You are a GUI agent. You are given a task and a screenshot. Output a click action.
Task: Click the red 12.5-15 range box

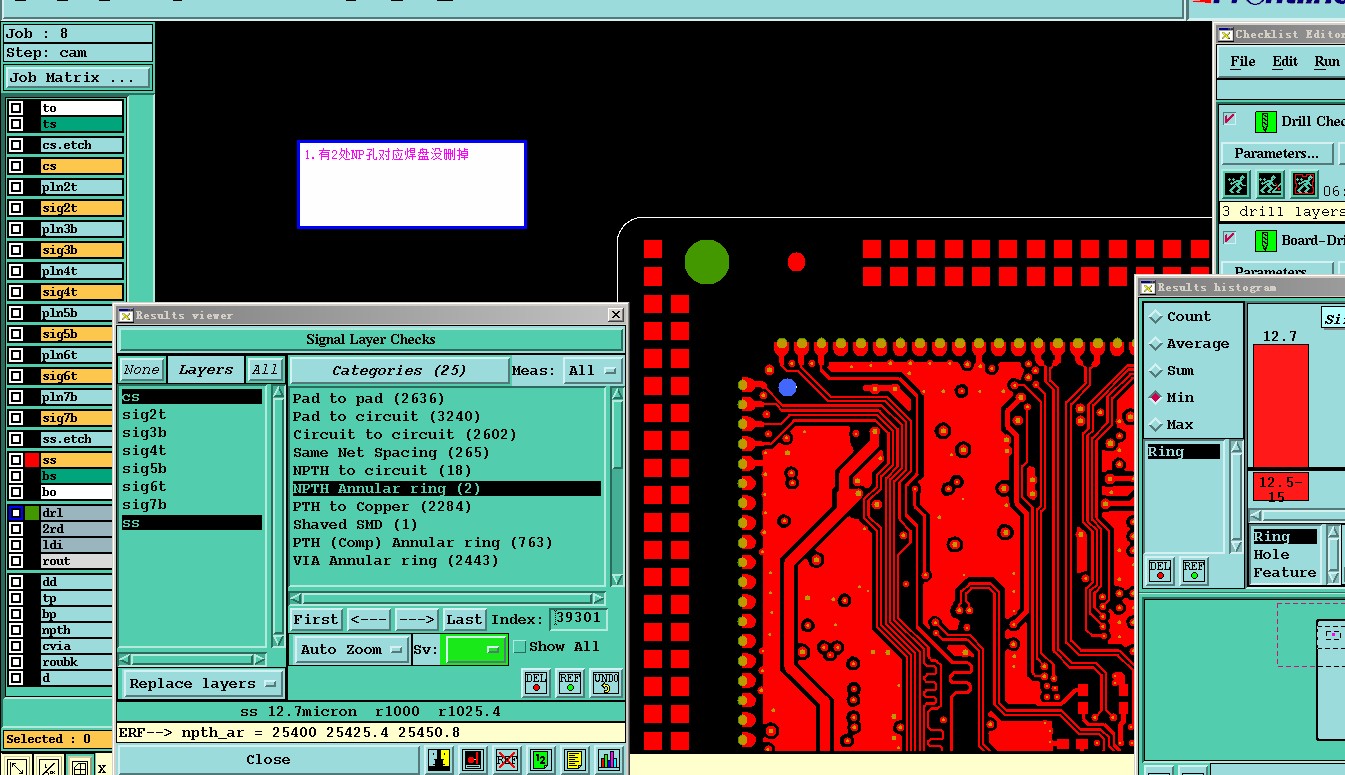[x=1280, y=487]
